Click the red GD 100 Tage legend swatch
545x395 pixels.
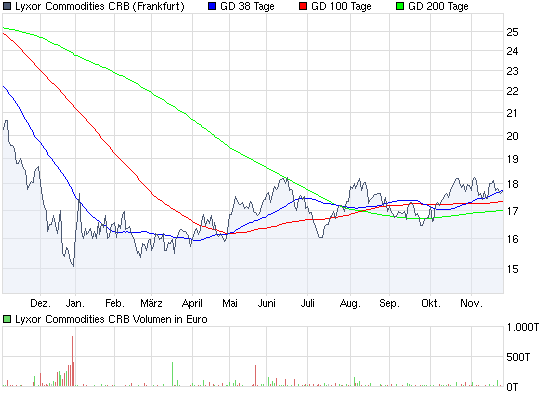pyautogui.click(x=303, y=6)
